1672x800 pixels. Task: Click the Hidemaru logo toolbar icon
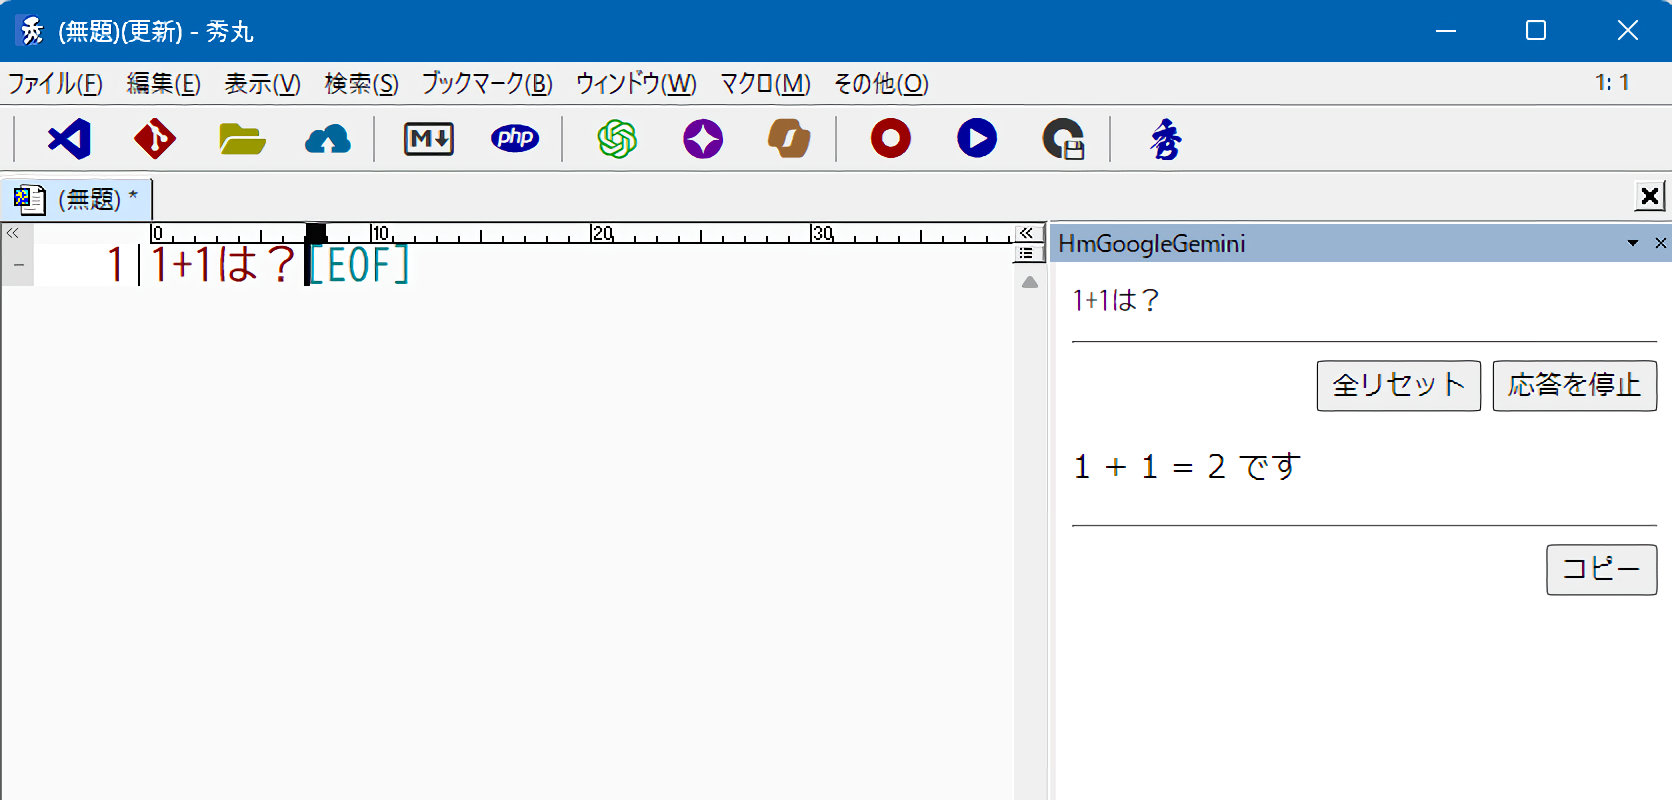1165,139
